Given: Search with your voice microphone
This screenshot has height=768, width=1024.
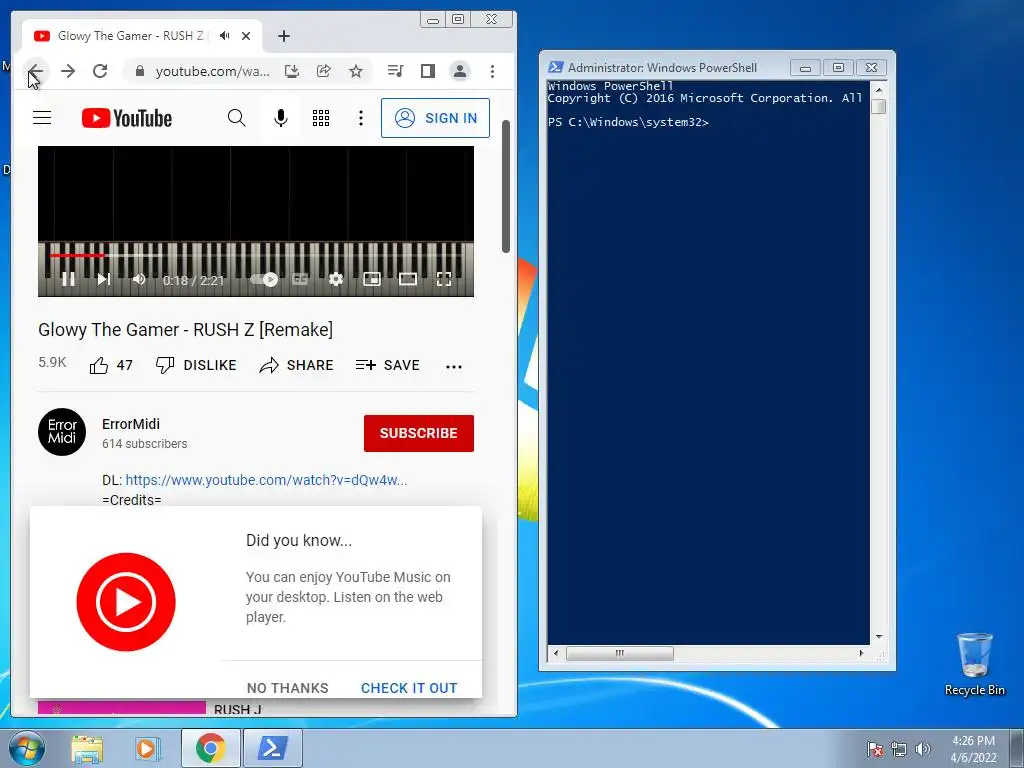Looking at the screenshot, I should pos(281,118).
